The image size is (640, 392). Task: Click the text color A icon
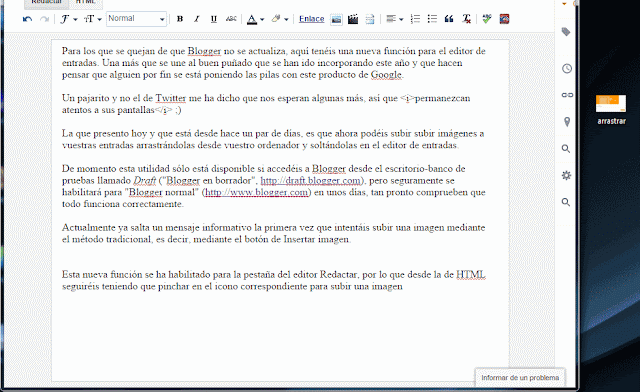[x=252, y=19]
